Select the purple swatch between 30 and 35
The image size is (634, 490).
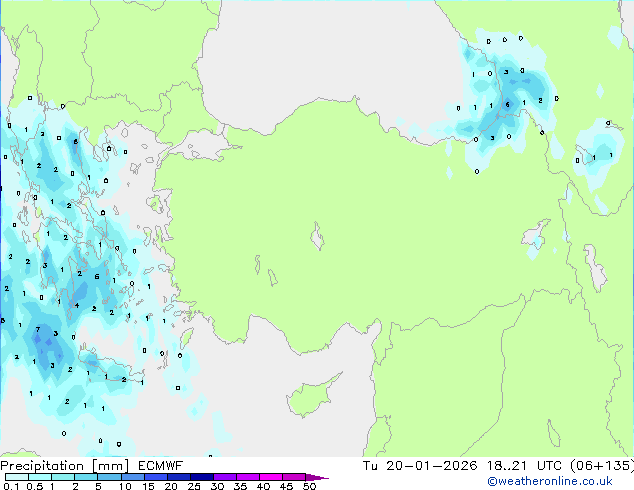225,477
